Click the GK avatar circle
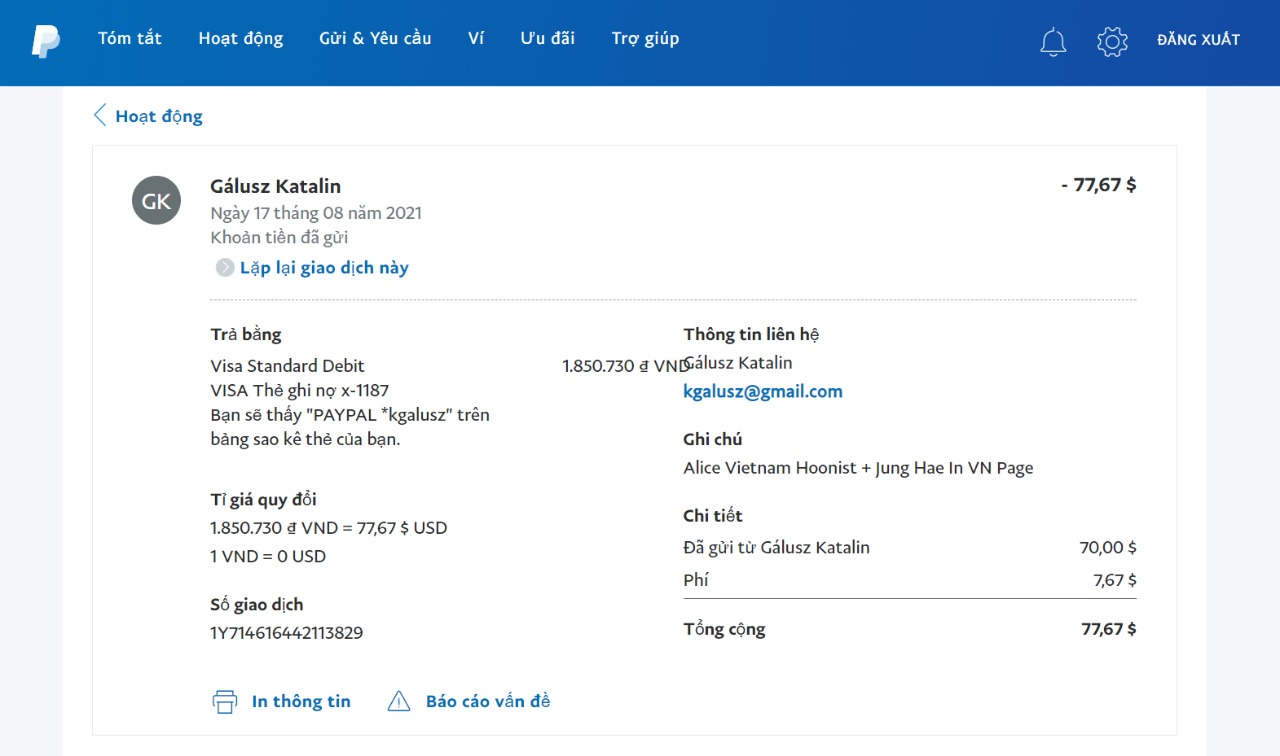Image resolution: width=1280 pixels, height=756 pixels. tap(156, 200)
